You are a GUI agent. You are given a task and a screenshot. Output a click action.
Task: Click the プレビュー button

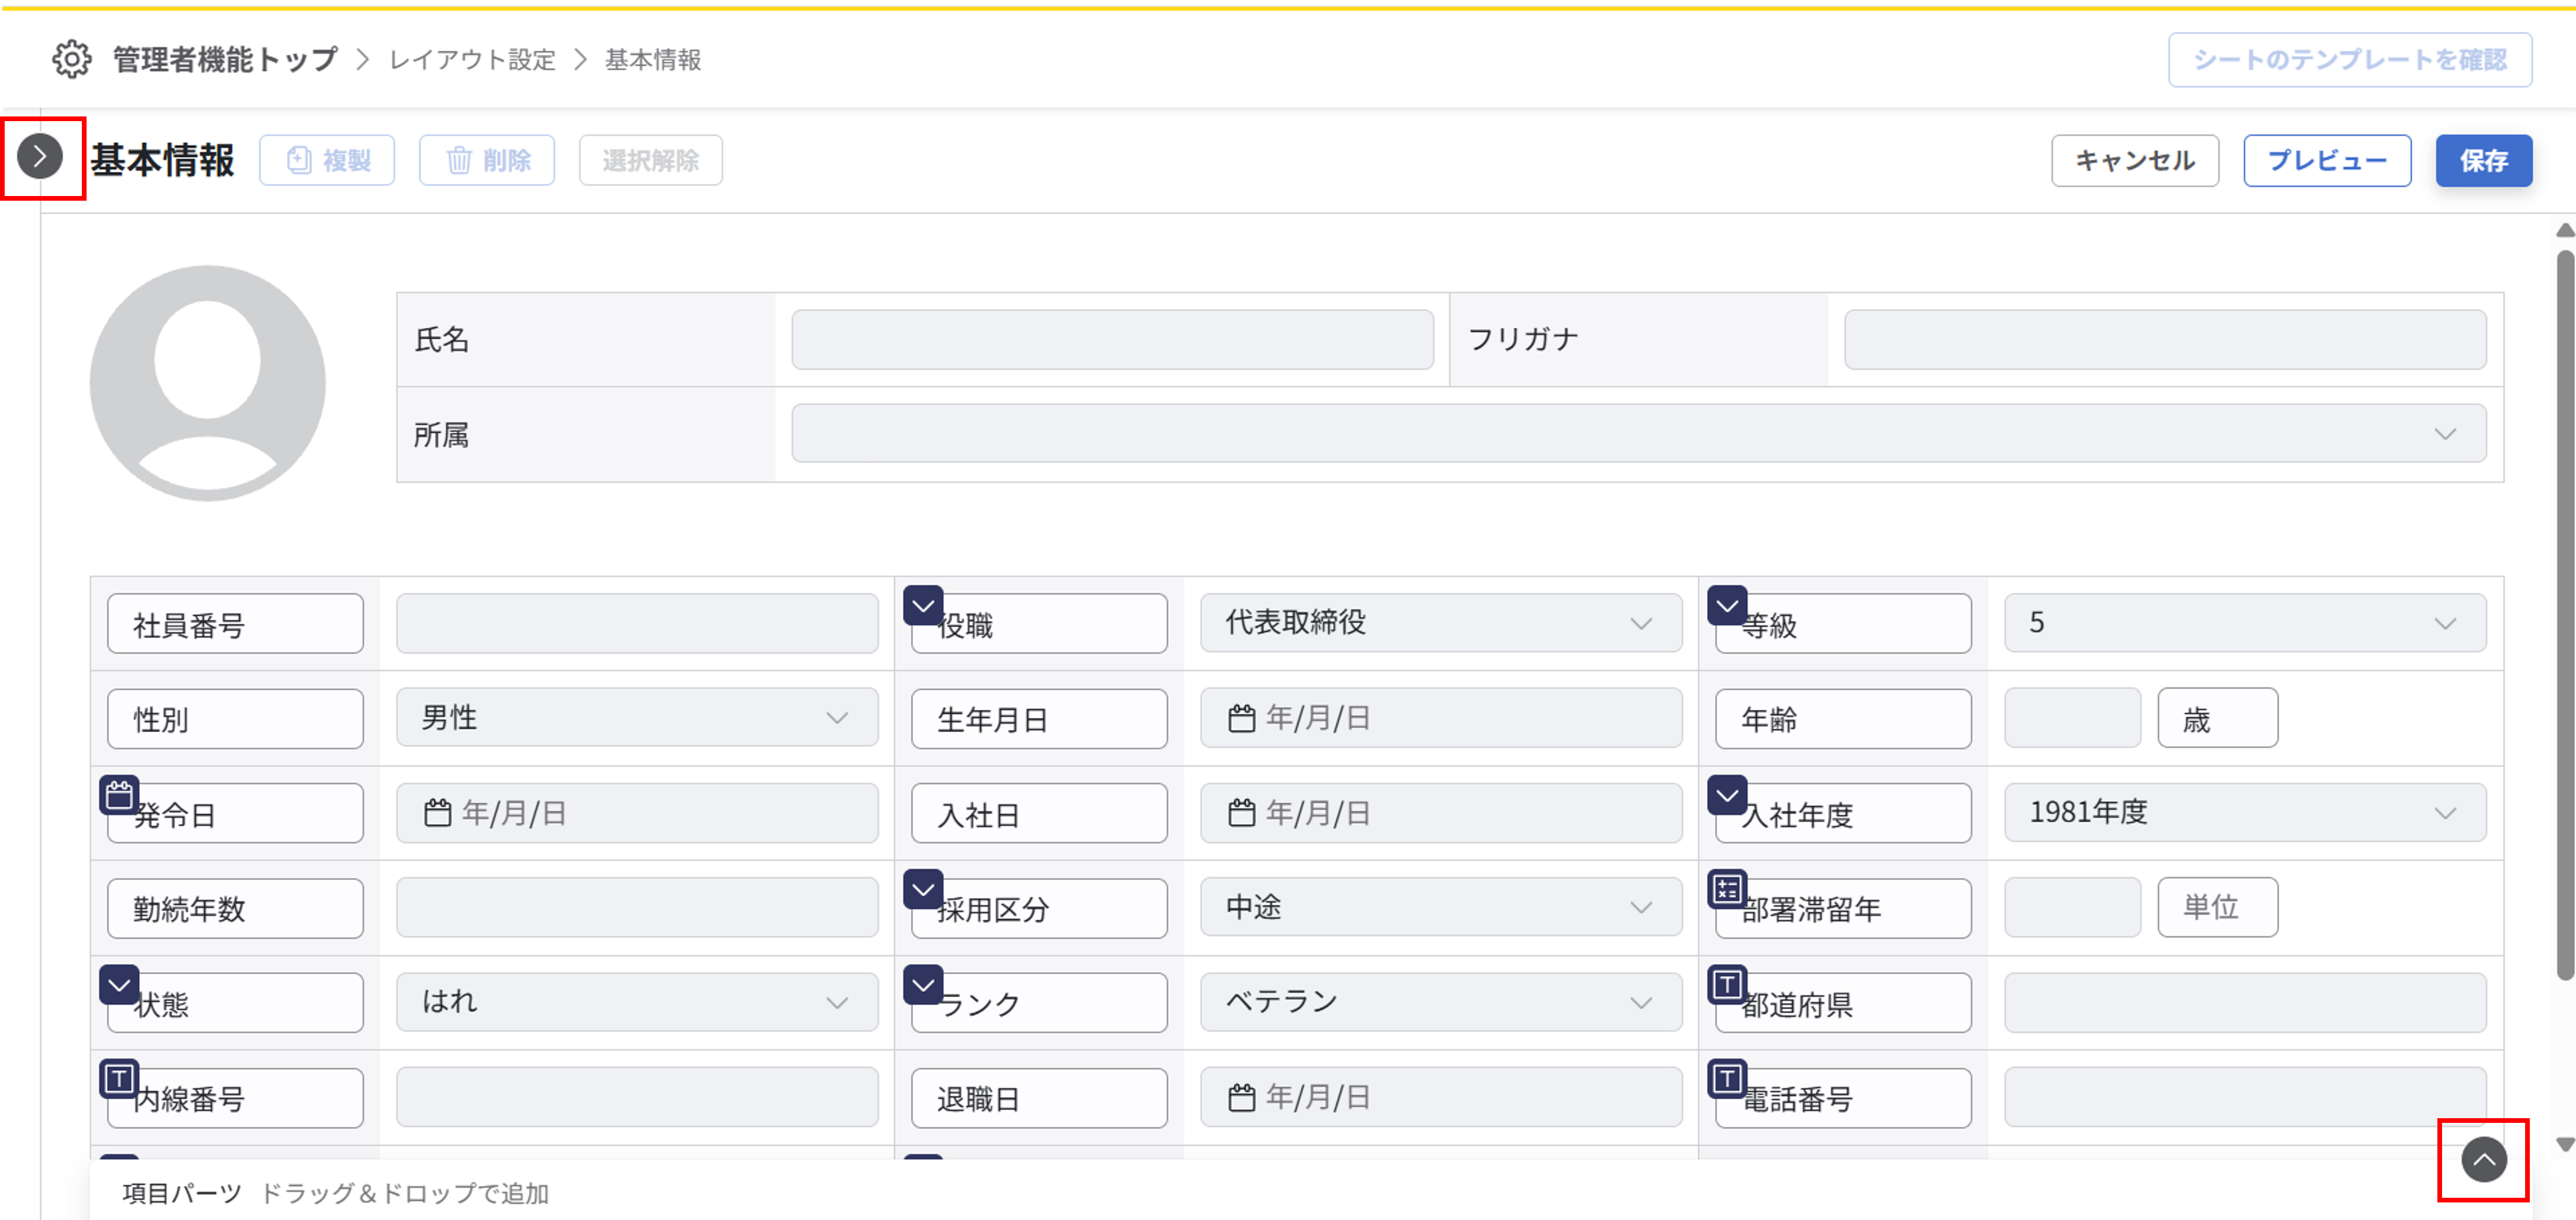[x=2327, y=161]
